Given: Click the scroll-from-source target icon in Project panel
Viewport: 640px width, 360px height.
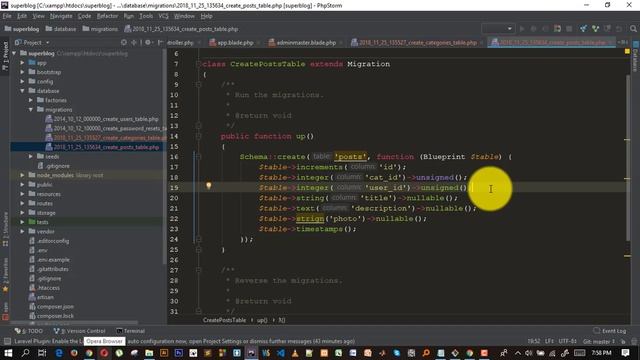Looking at the screenshot, I should click(124, 42).
